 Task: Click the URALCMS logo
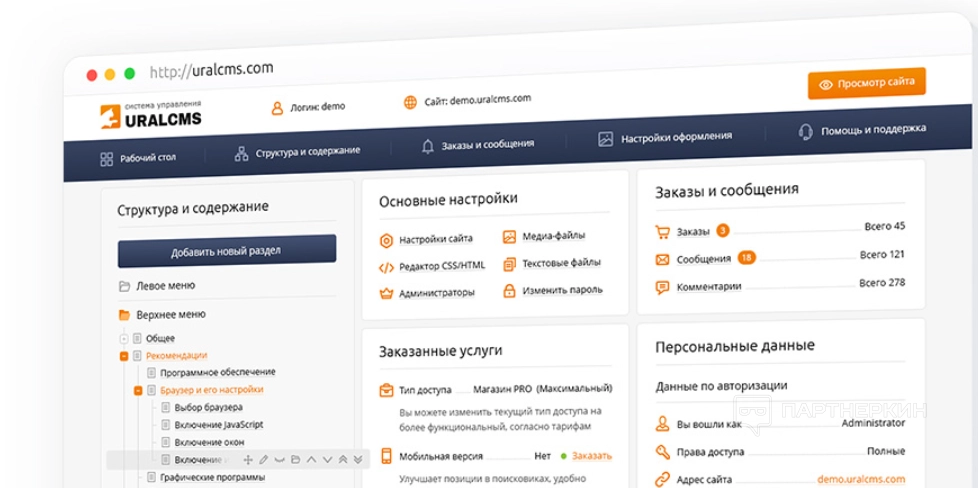tap(151, 115)
